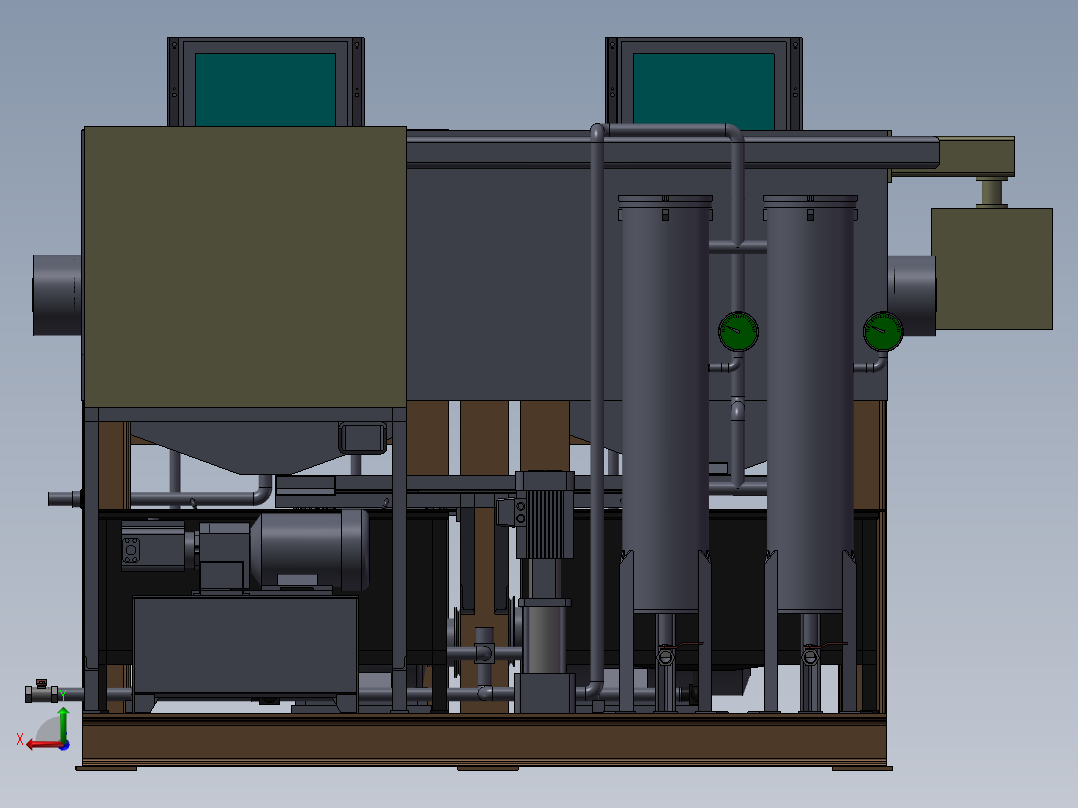Select the right green pressure gauge
1078x808 pixels.
(882, 332)
